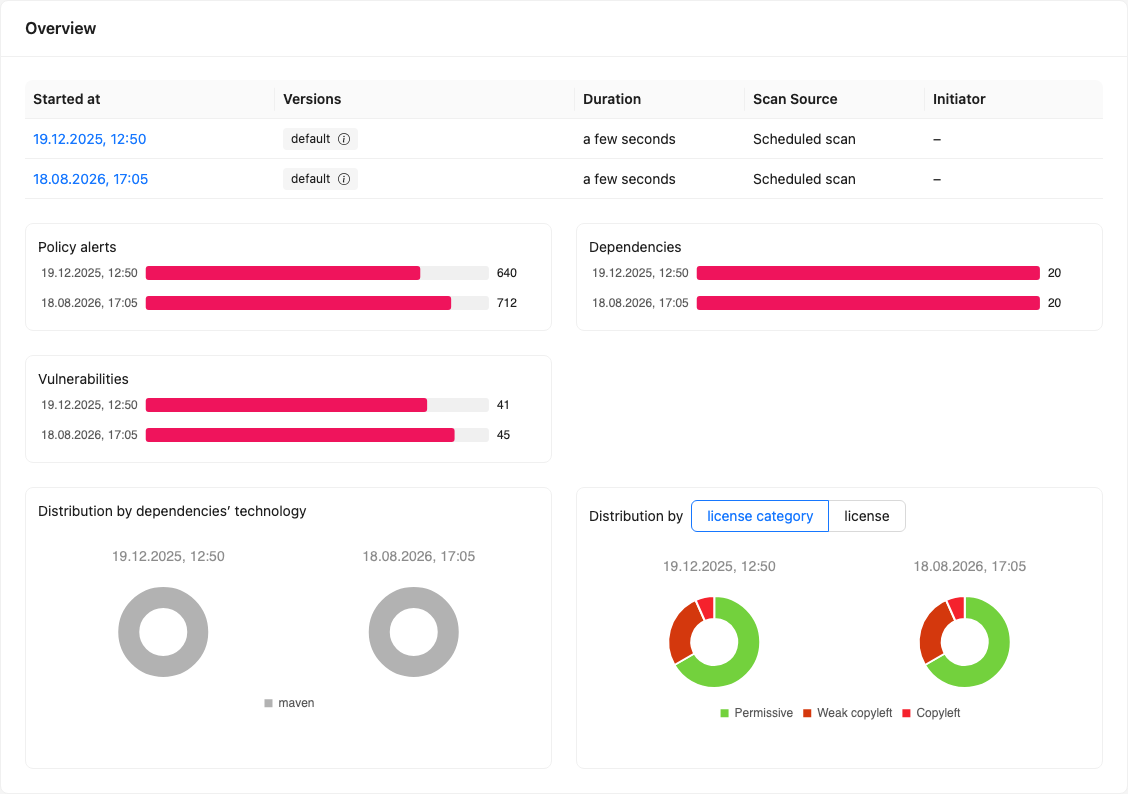Click the Policy alerts value 712
Viewport: 1128px width, 795px height.
click(506, 303)
